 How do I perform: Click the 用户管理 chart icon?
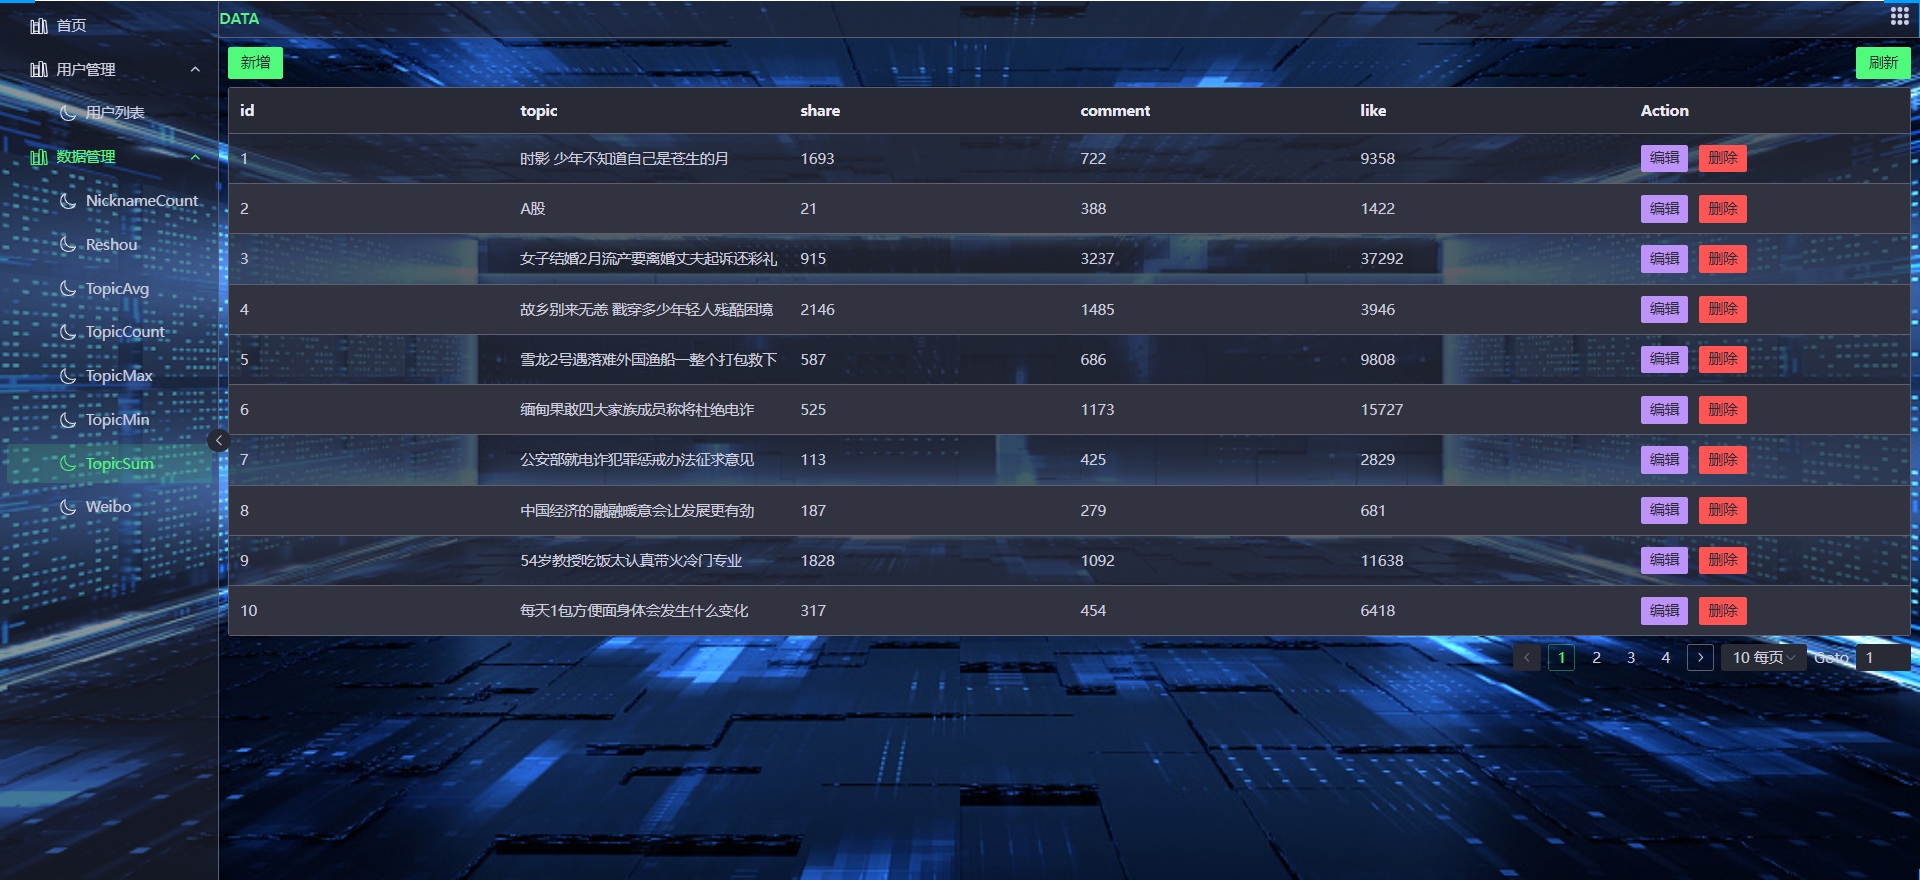[39, 69]
